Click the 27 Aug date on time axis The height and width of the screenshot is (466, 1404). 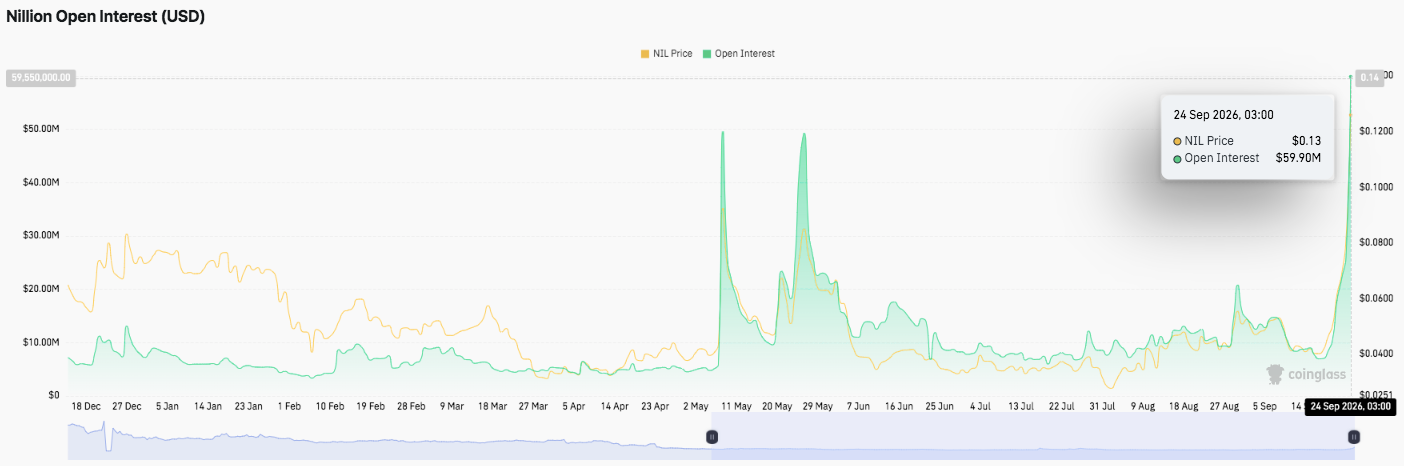(x=1223, y=407)
